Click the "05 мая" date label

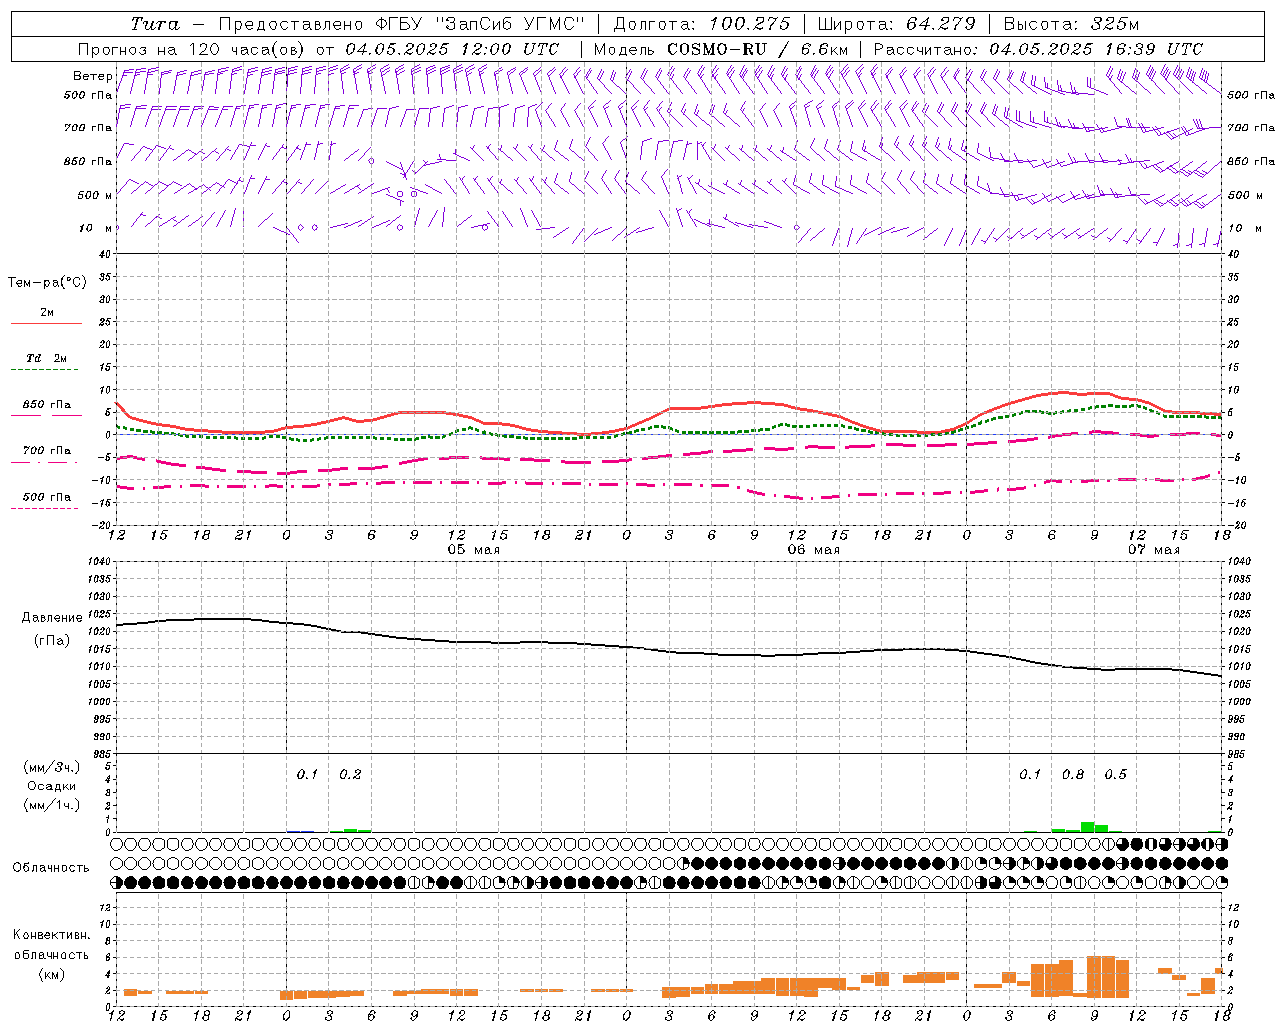coord(473,550)
